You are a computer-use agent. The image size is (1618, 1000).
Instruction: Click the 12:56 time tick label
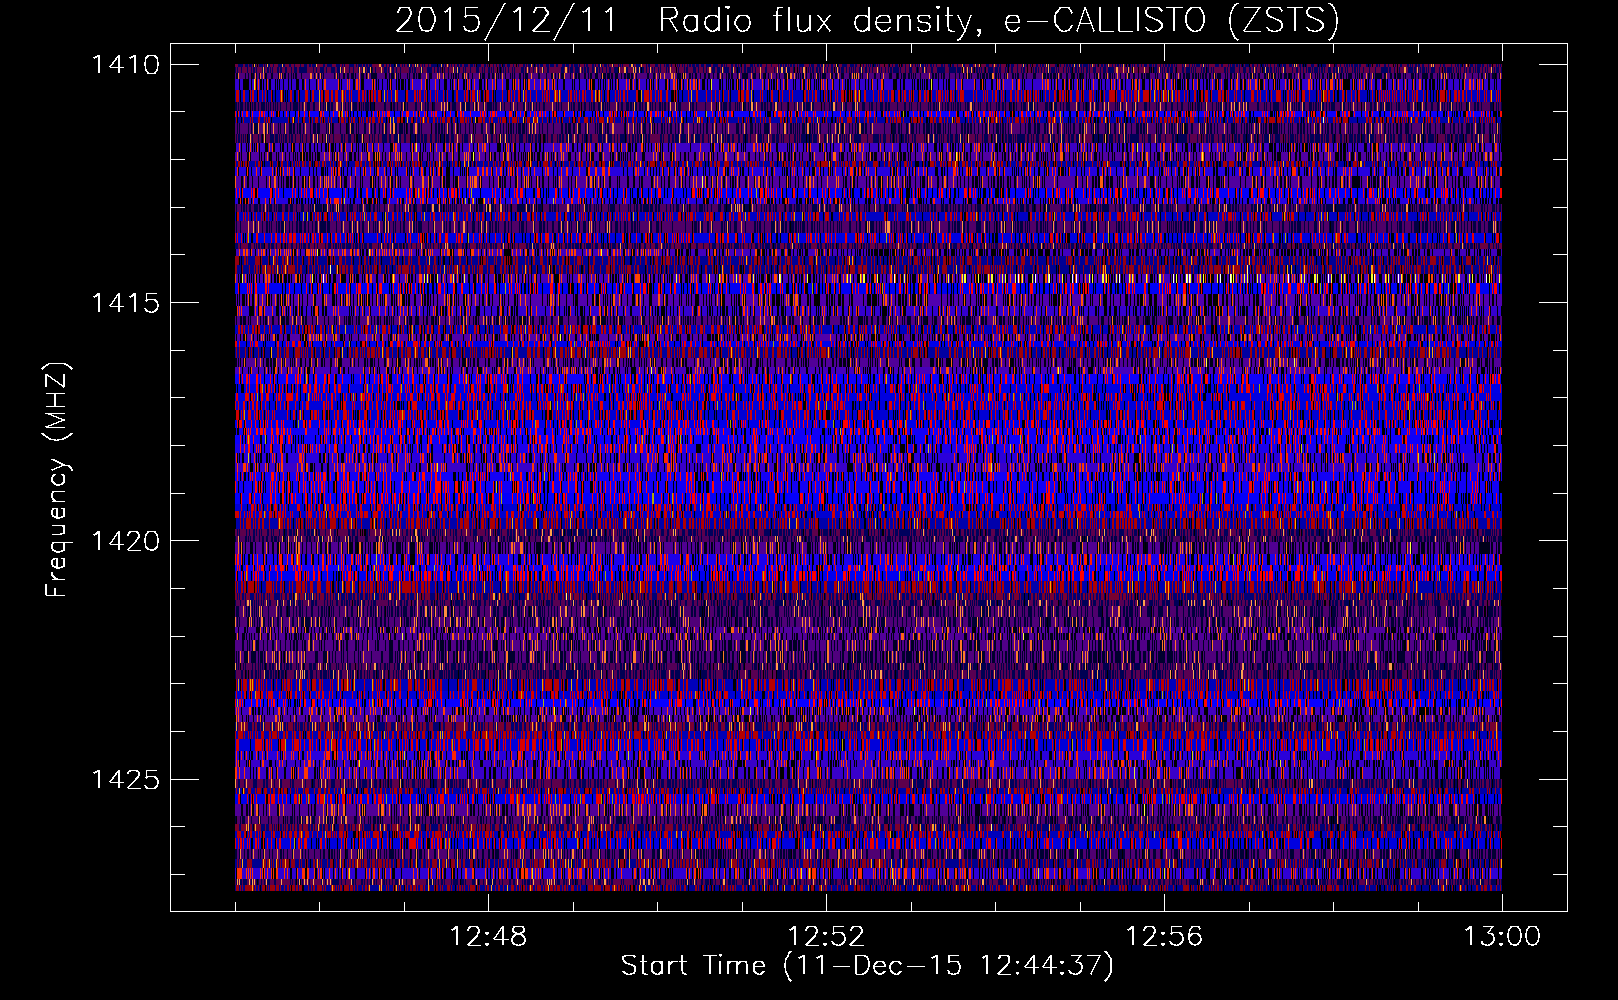pos(1164,937)
